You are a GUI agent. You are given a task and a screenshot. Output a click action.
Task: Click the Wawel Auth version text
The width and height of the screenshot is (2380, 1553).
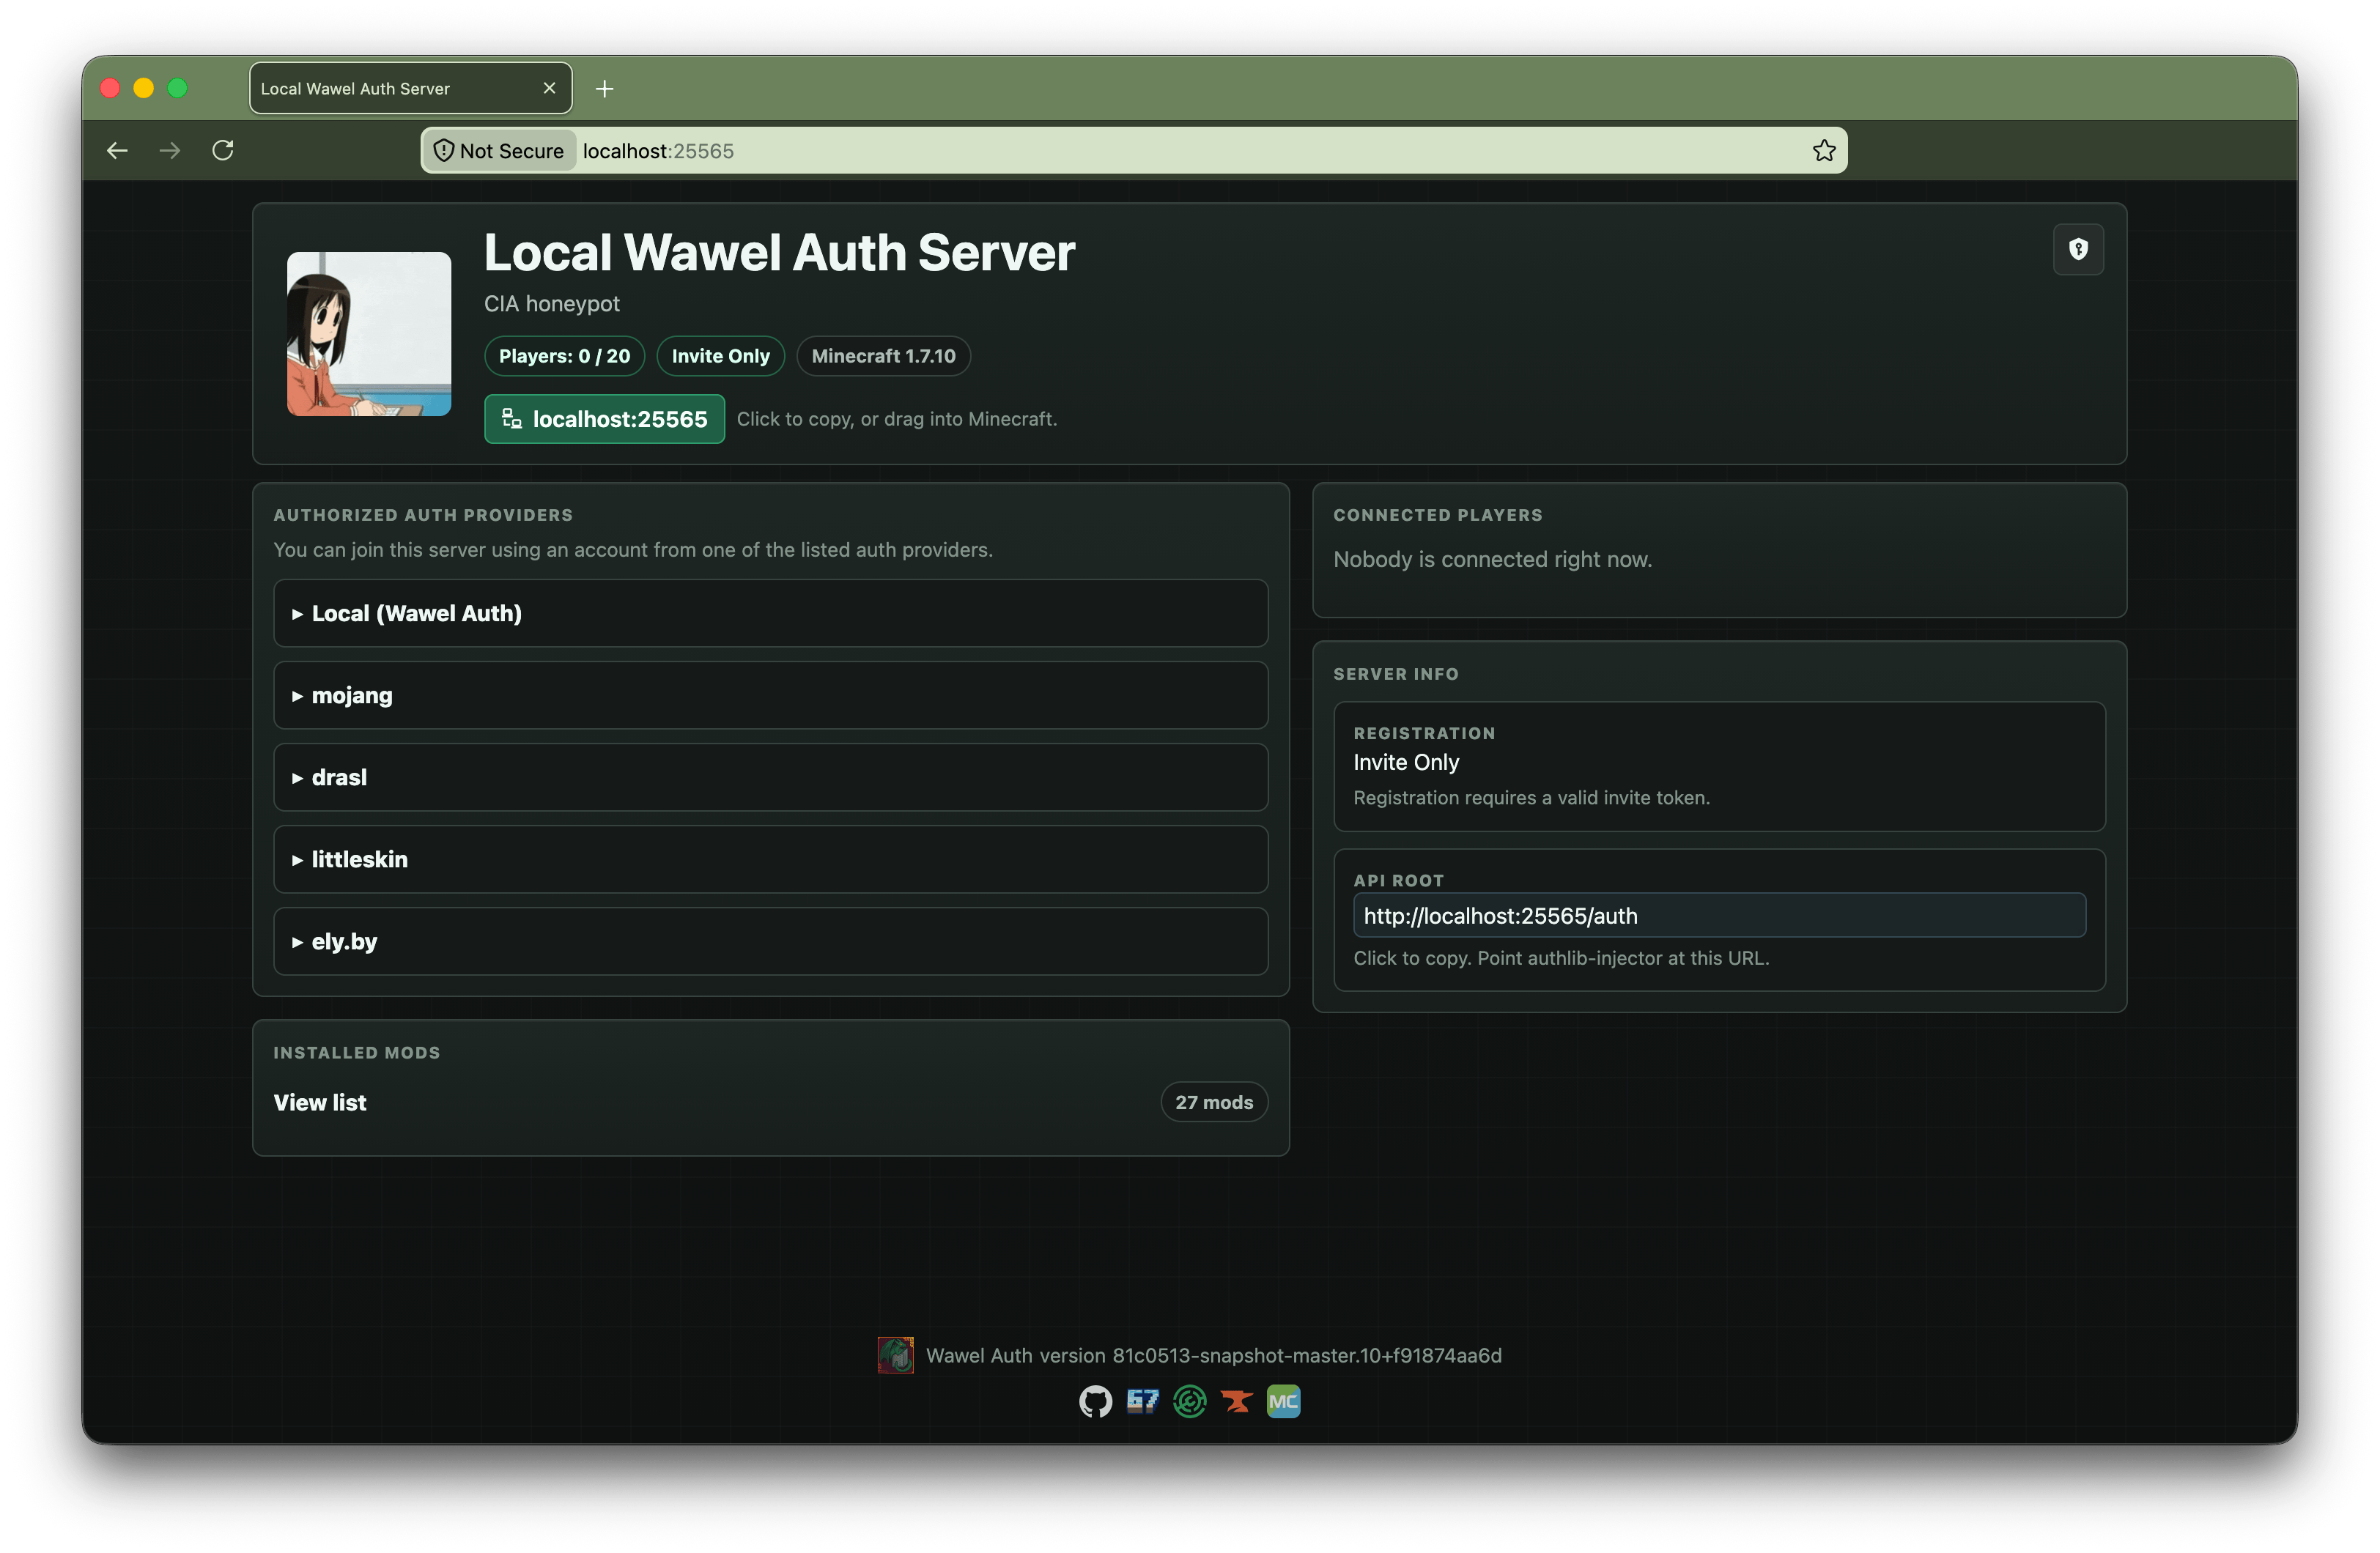point(1214,1355)
